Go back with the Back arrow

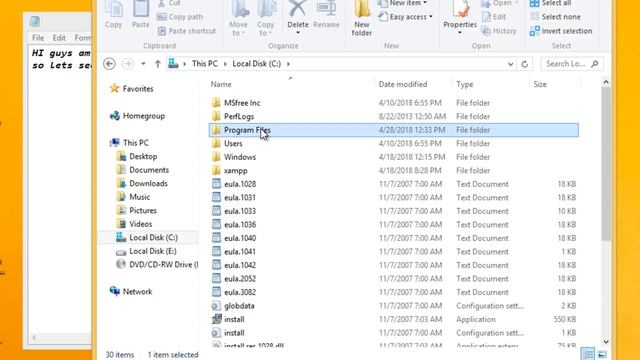coord(109,64)
